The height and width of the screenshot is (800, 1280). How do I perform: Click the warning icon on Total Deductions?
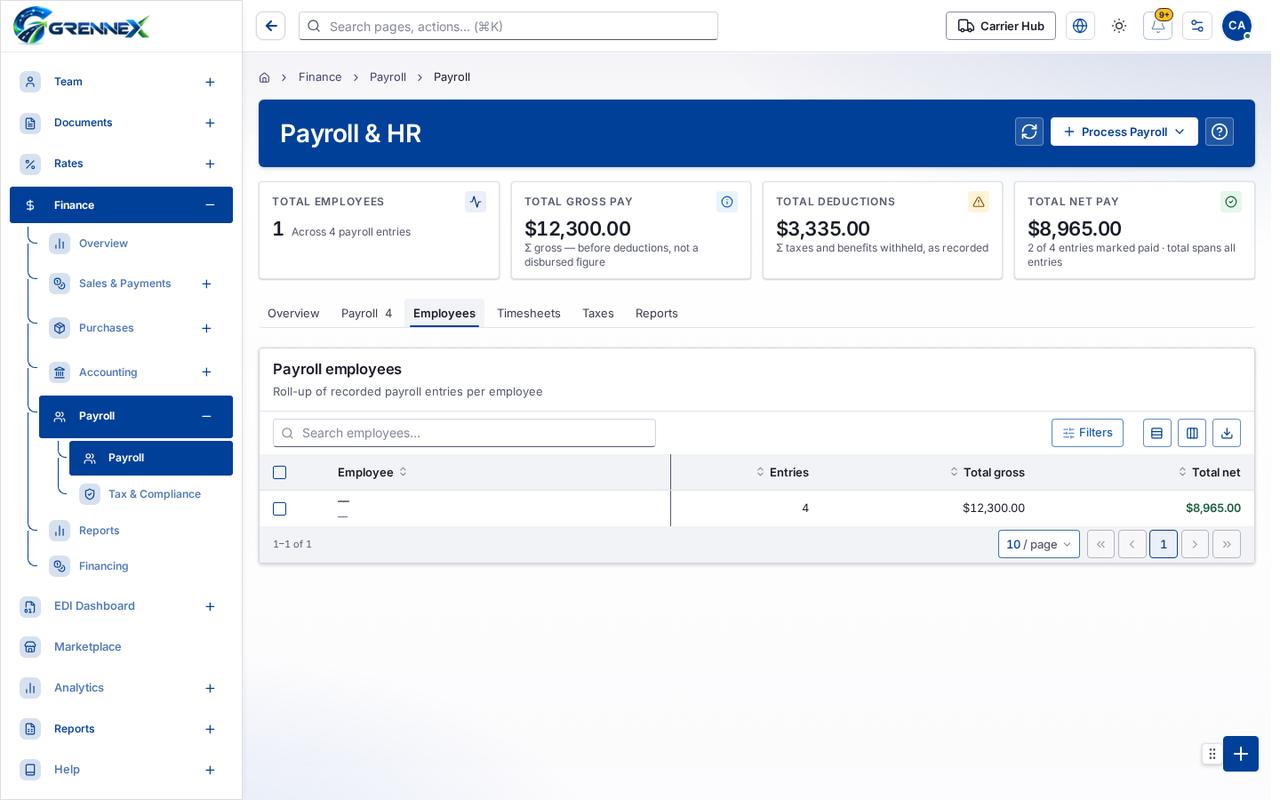click(979, 202)
